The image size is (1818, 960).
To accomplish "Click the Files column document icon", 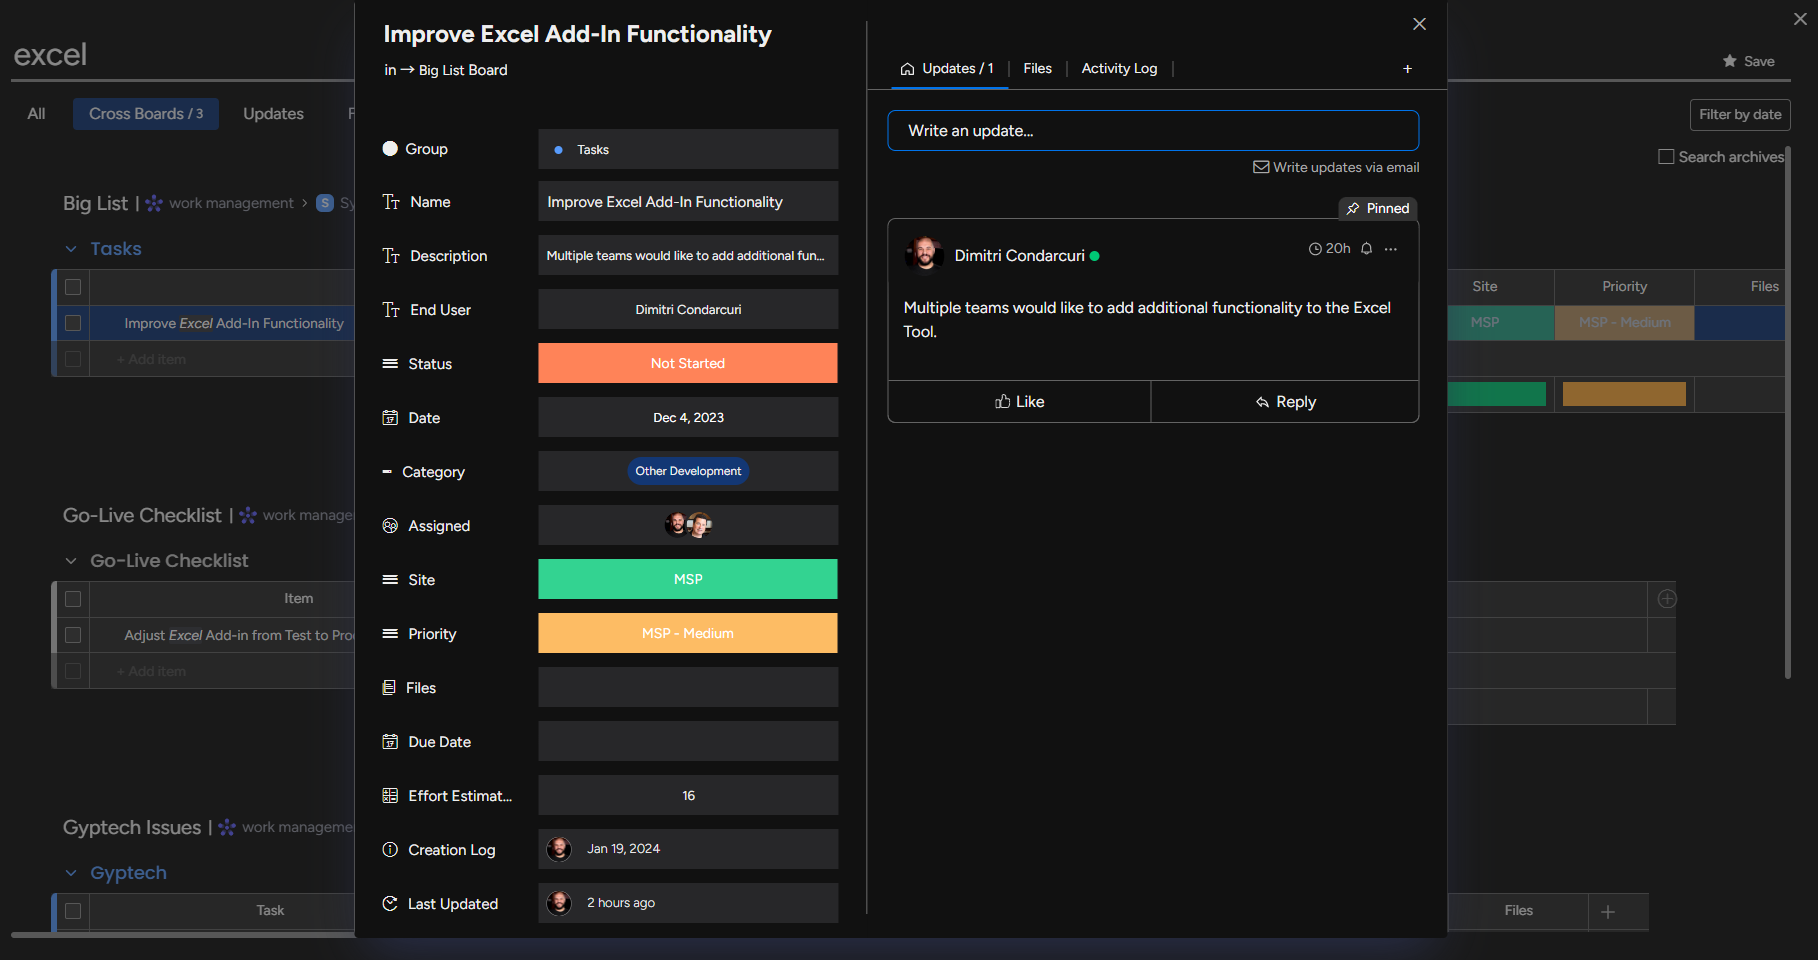I will (389, 688).
